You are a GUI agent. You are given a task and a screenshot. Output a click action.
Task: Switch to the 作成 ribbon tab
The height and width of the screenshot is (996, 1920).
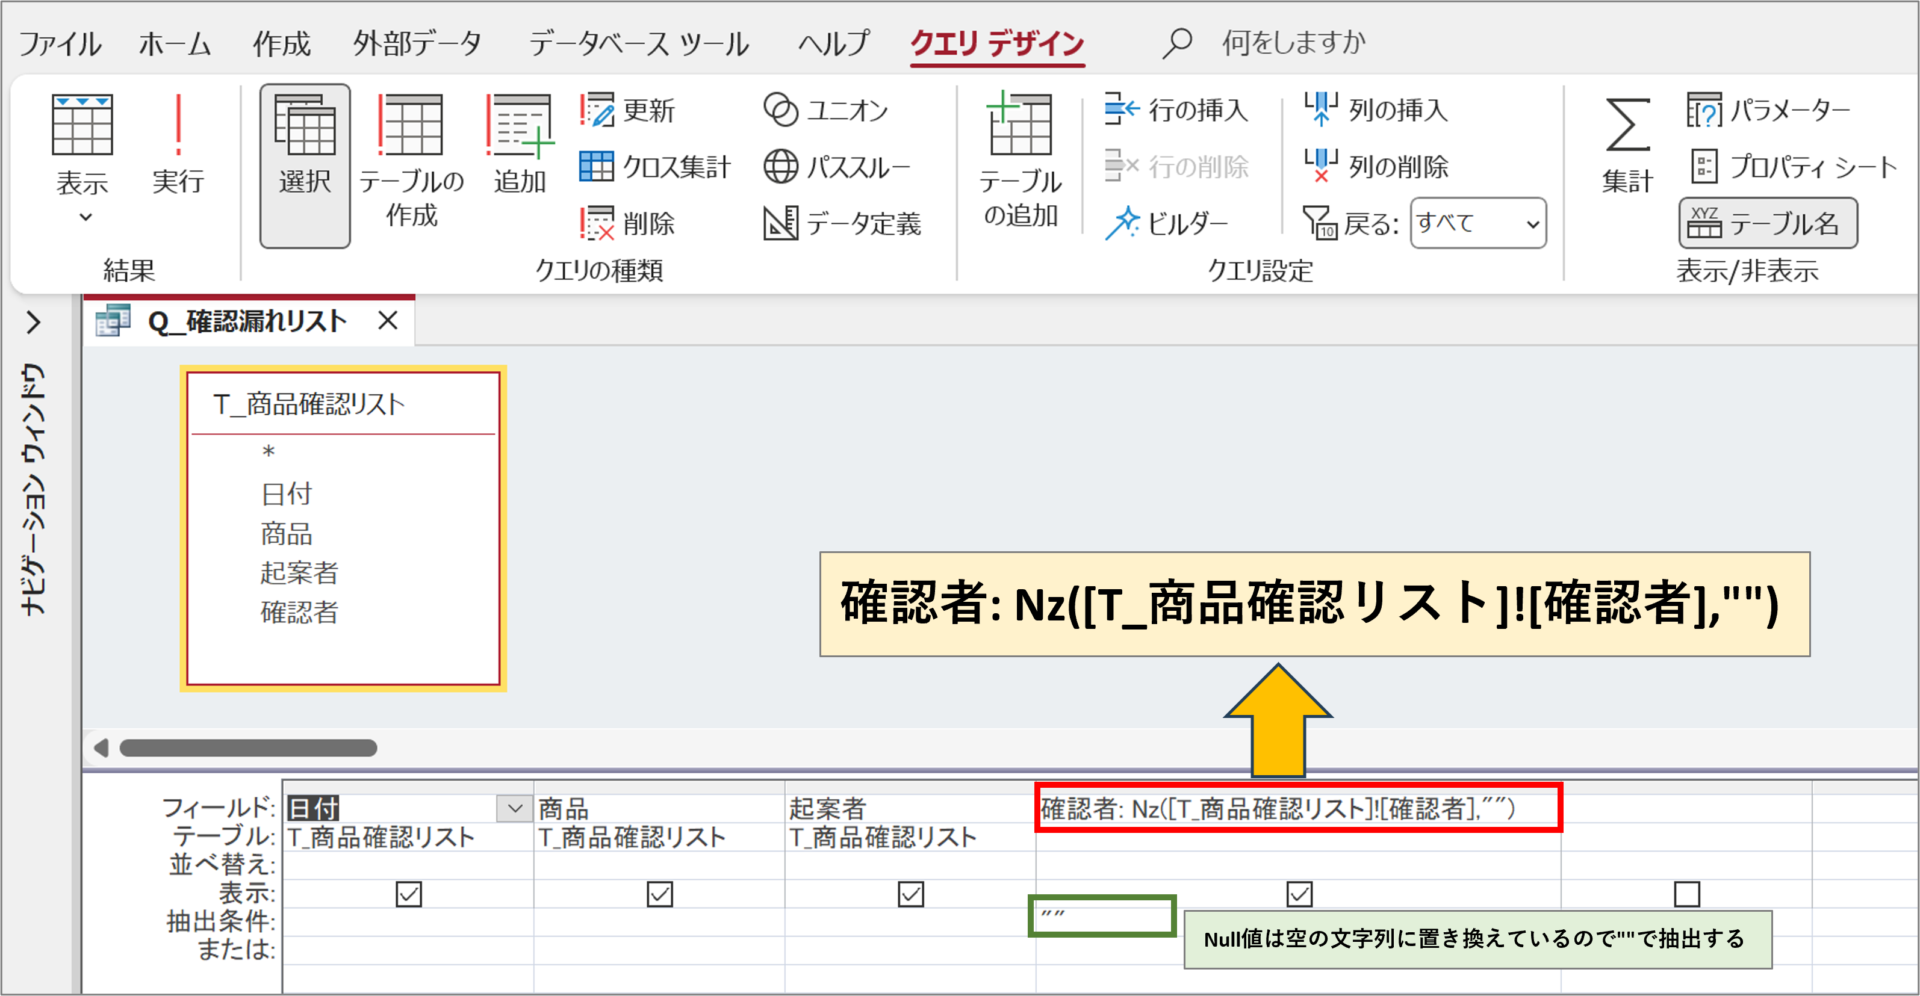tap(281, 43)
